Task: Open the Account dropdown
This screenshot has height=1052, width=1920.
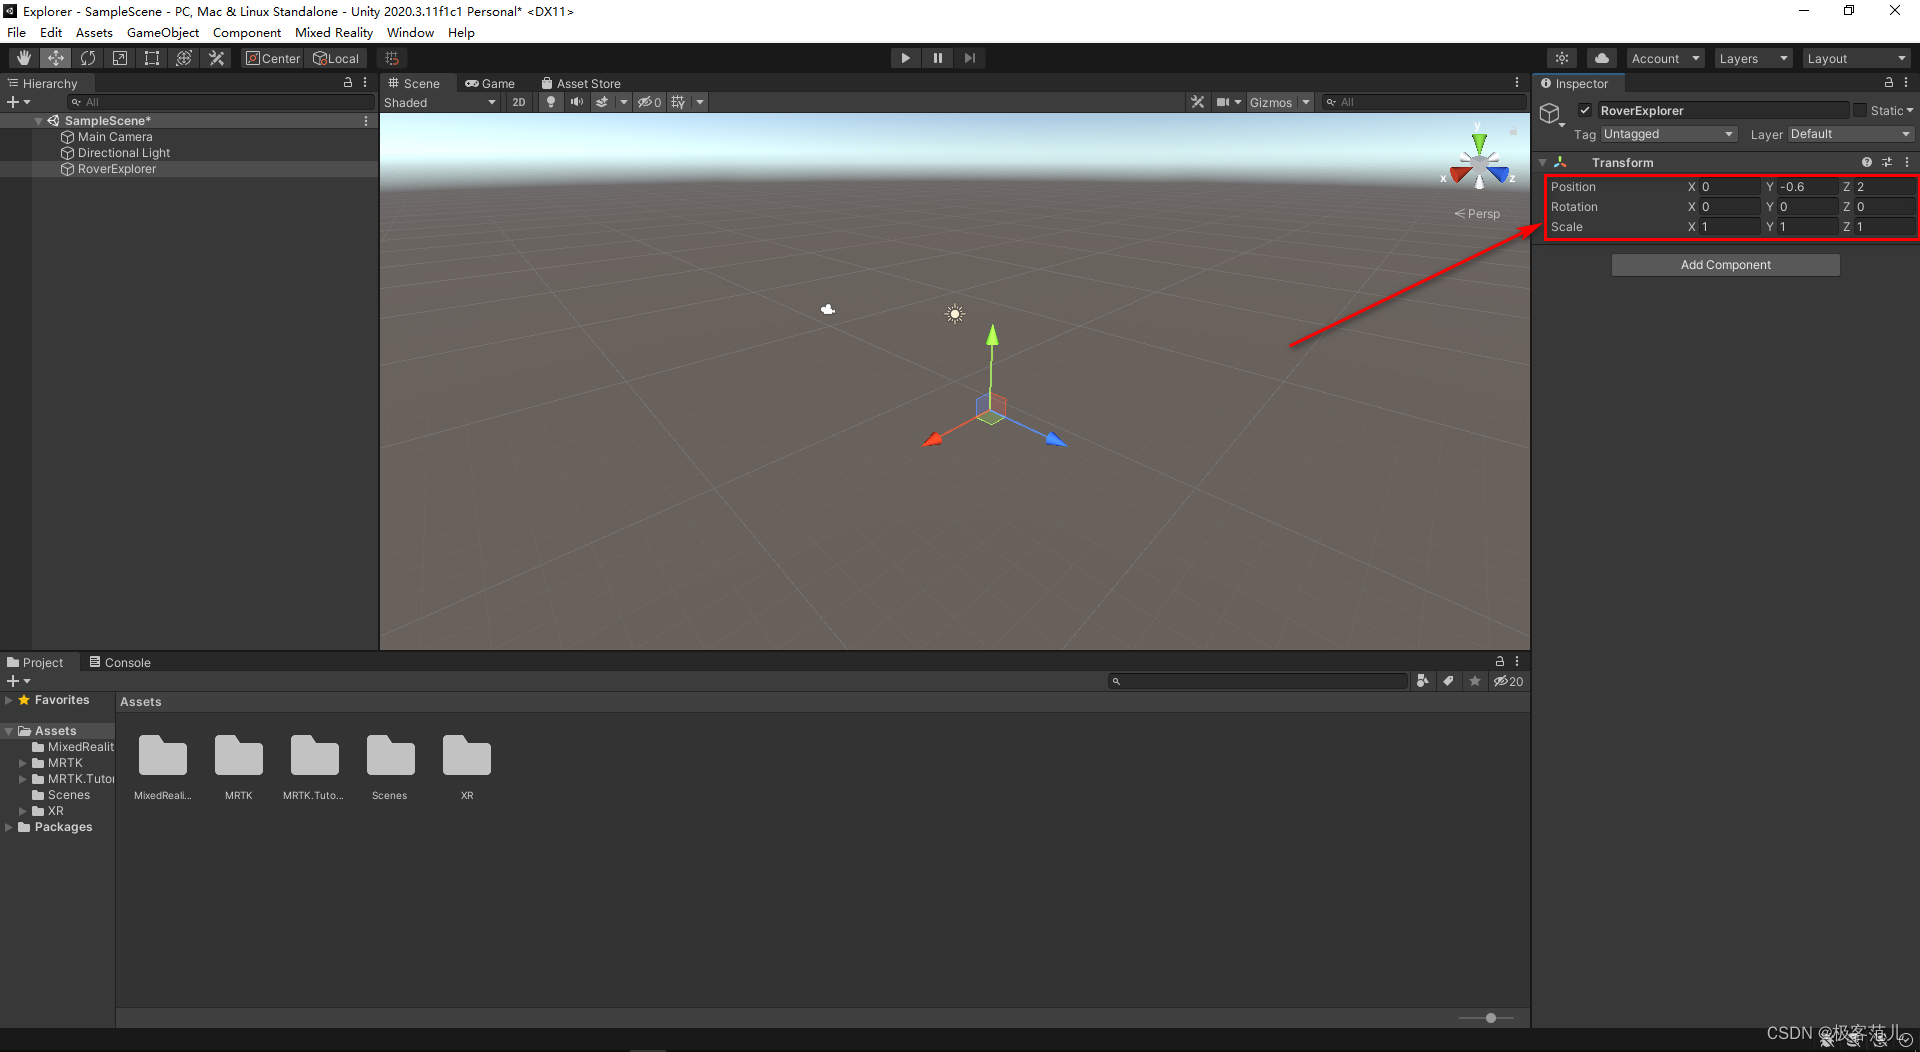Action: 1665,58
